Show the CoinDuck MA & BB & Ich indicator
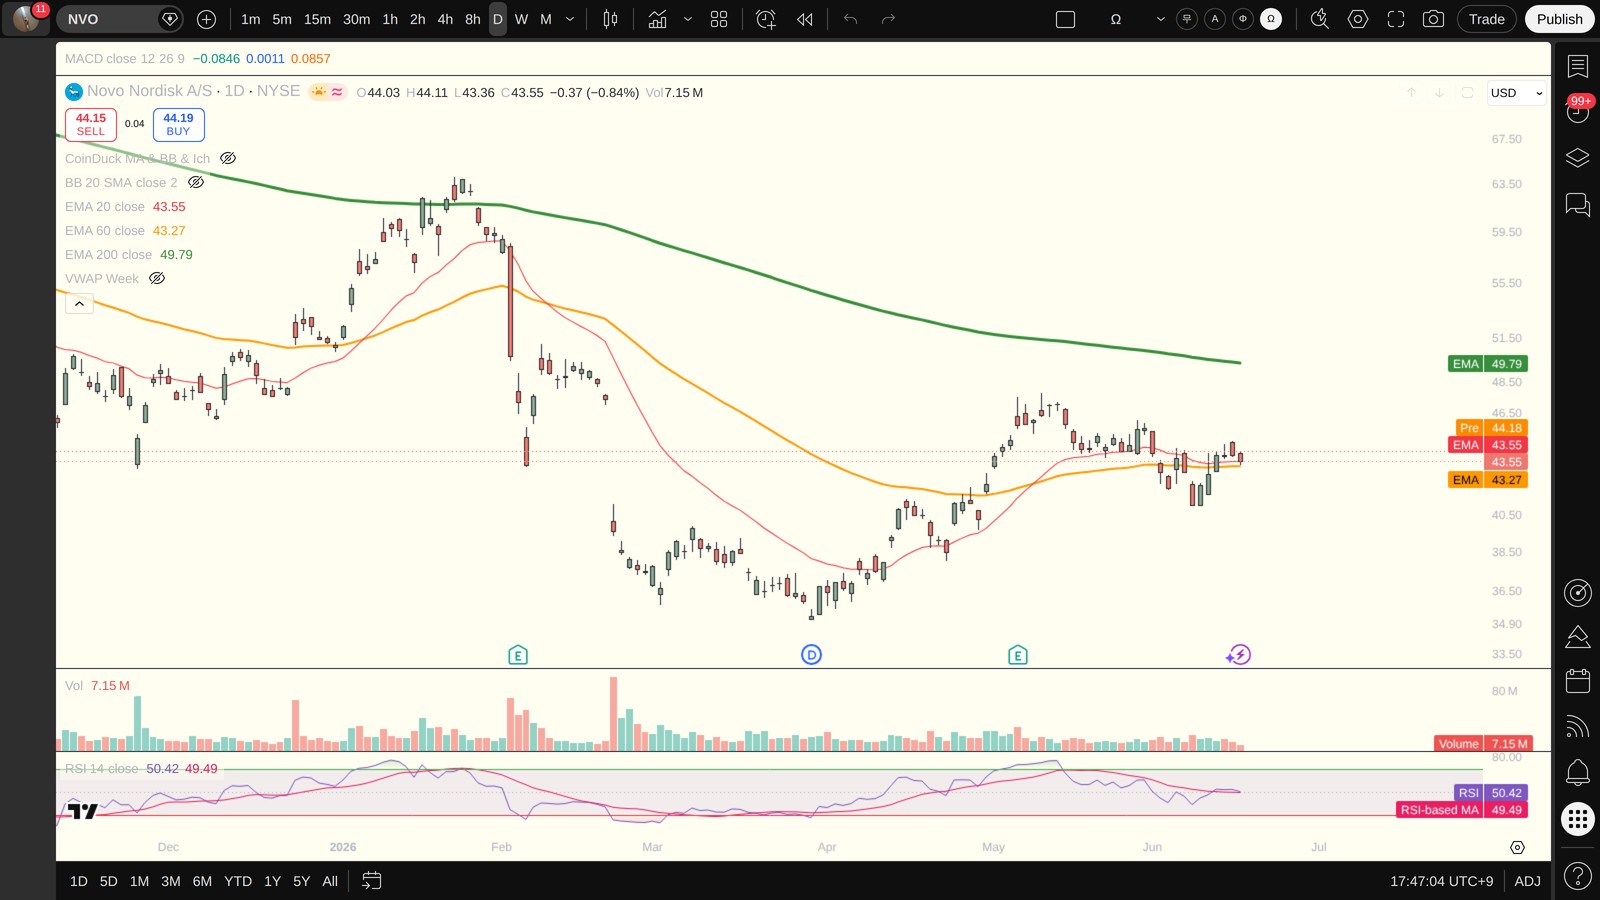This screenshot has height=900, width=1600. (228, 158)
